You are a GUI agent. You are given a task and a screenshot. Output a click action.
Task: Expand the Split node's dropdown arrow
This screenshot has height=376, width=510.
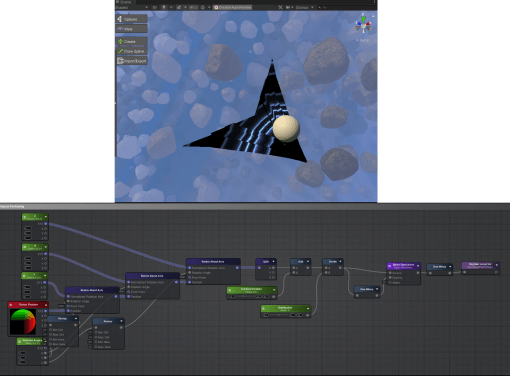click(x=273, y=261)
